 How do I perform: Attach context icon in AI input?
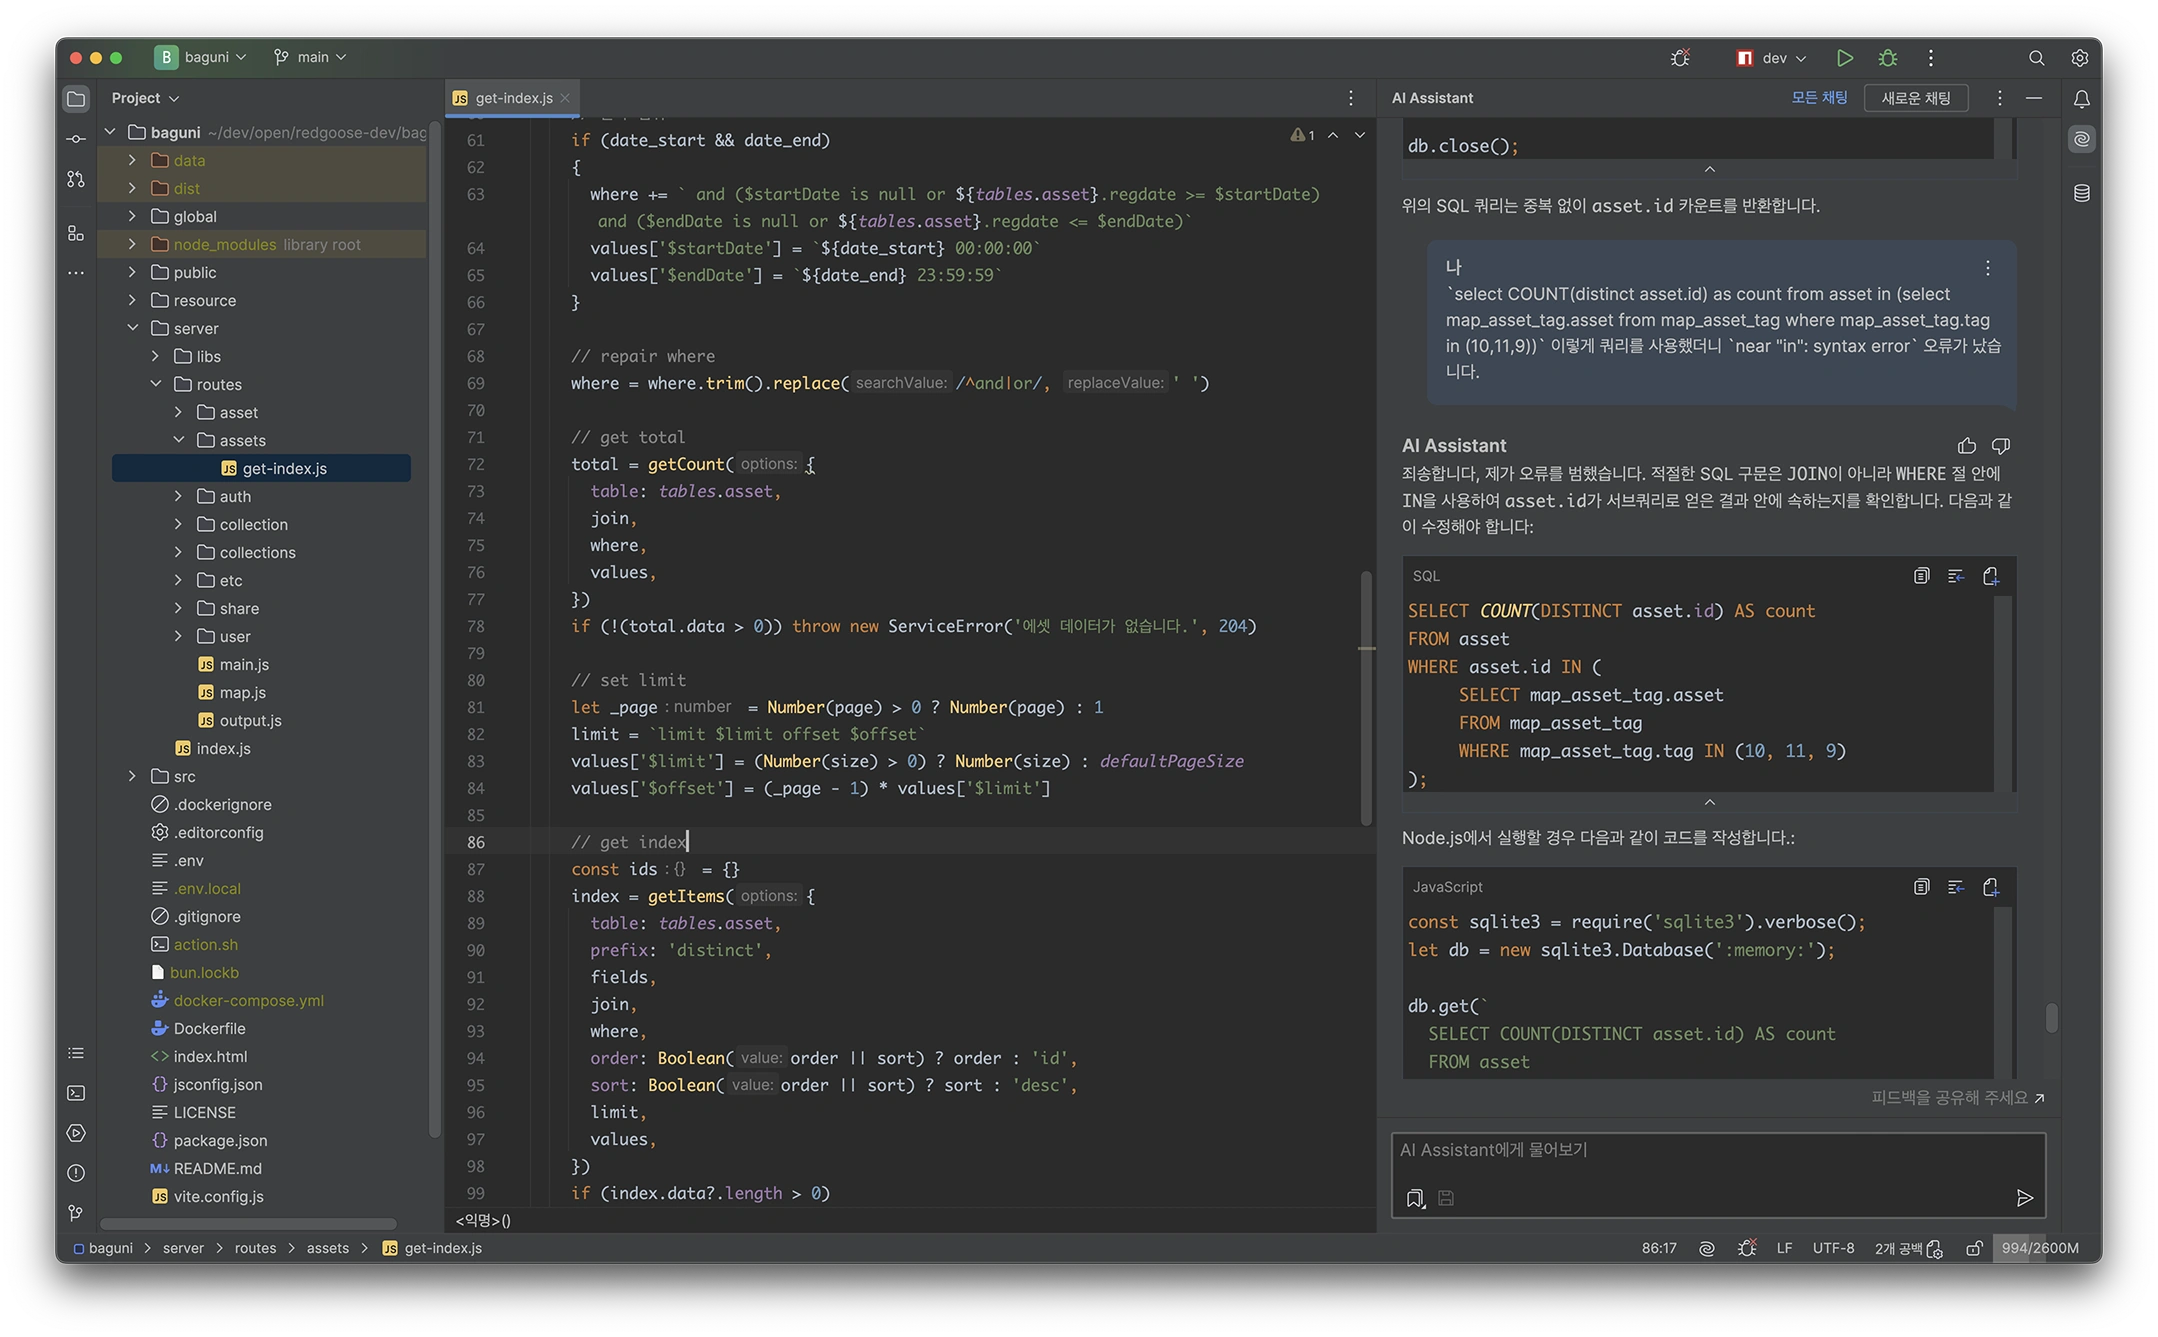point(1415,1198)
